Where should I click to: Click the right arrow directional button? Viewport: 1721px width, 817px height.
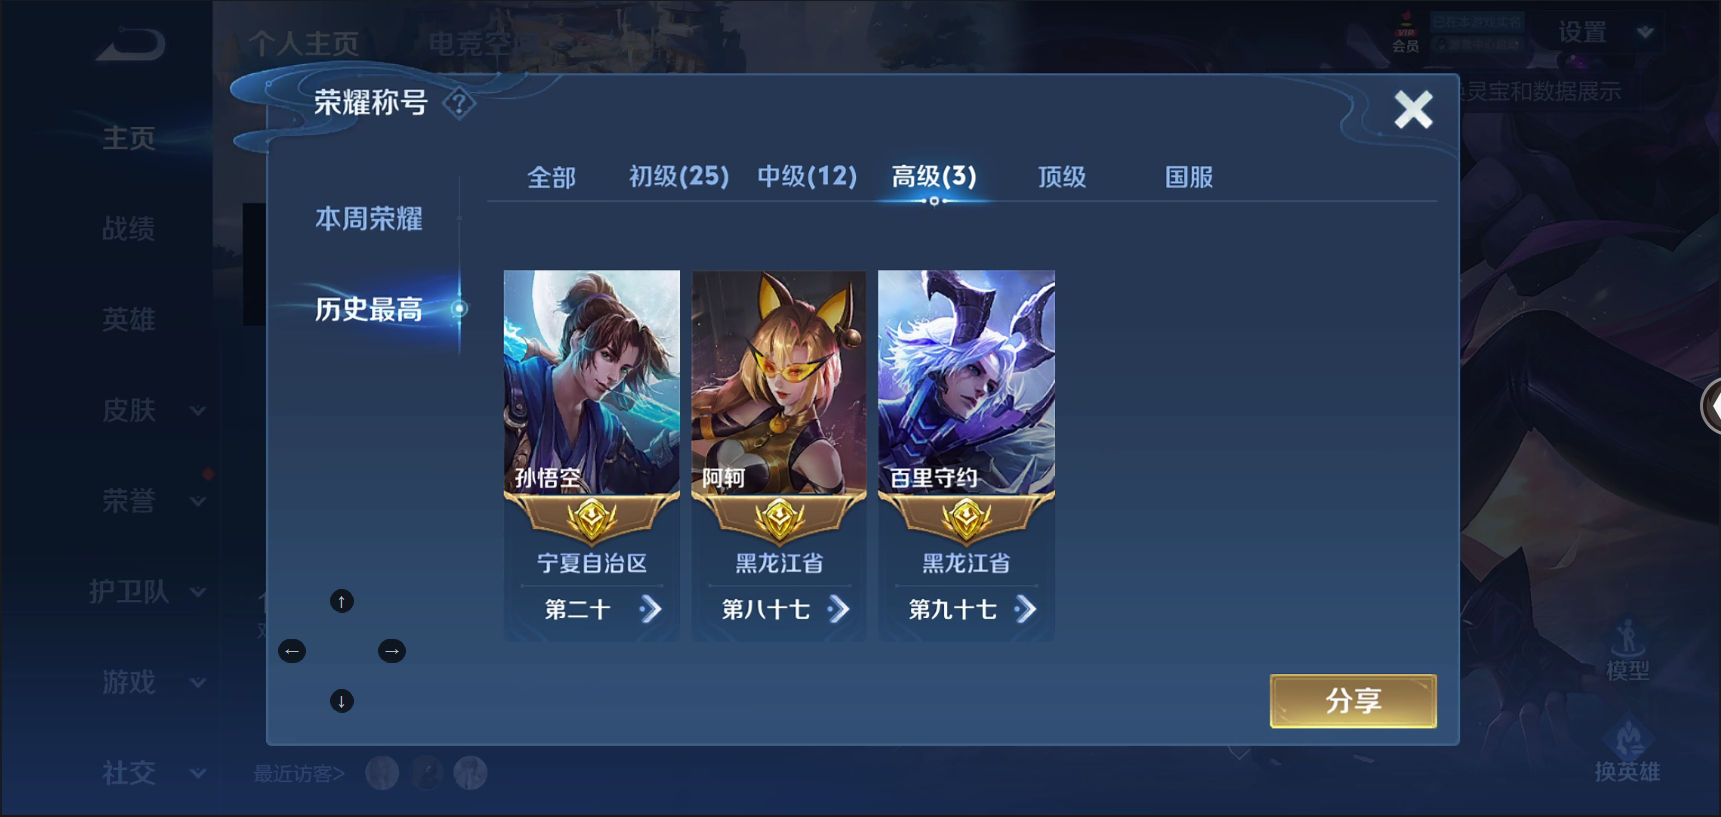(x=392, y=651)
